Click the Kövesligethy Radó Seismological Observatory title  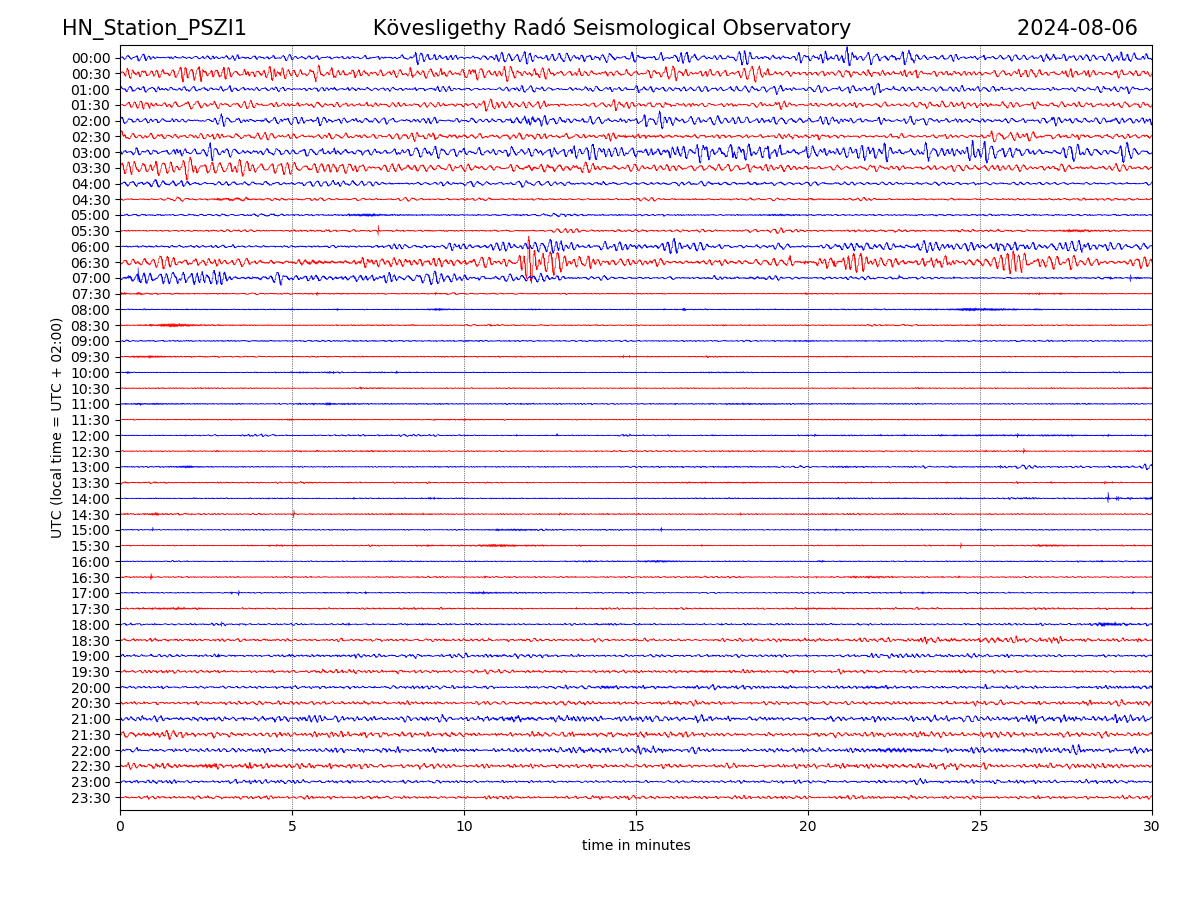pos(611,28)
